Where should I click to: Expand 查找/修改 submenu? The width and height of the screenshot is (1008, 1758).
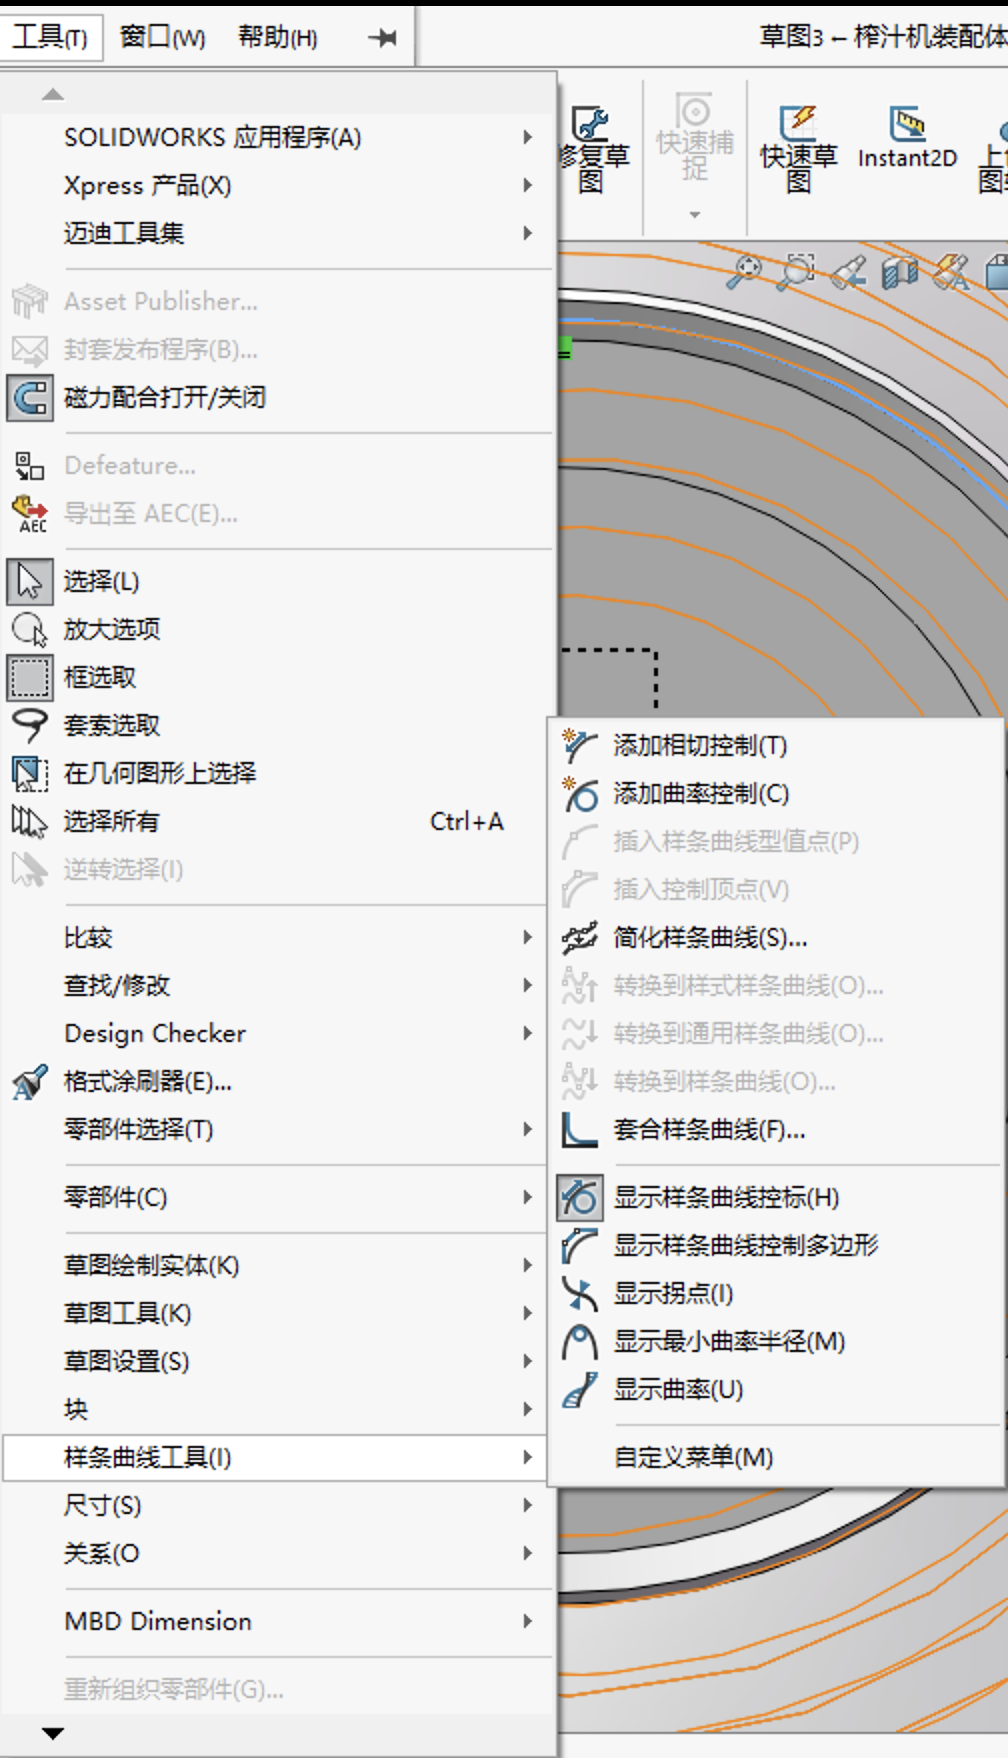(278, 985)
